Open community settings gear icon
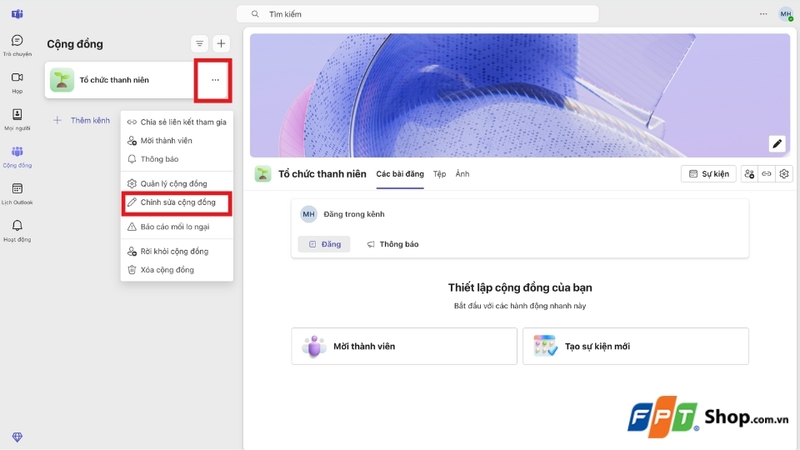Screen dimensions: 800x450 point(784,174)
